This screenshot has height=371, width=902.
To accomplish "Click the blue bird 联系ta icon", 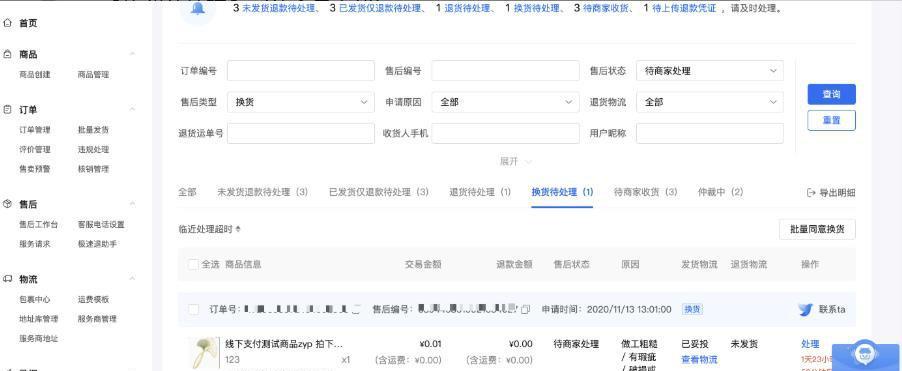I will pos(805,309).
